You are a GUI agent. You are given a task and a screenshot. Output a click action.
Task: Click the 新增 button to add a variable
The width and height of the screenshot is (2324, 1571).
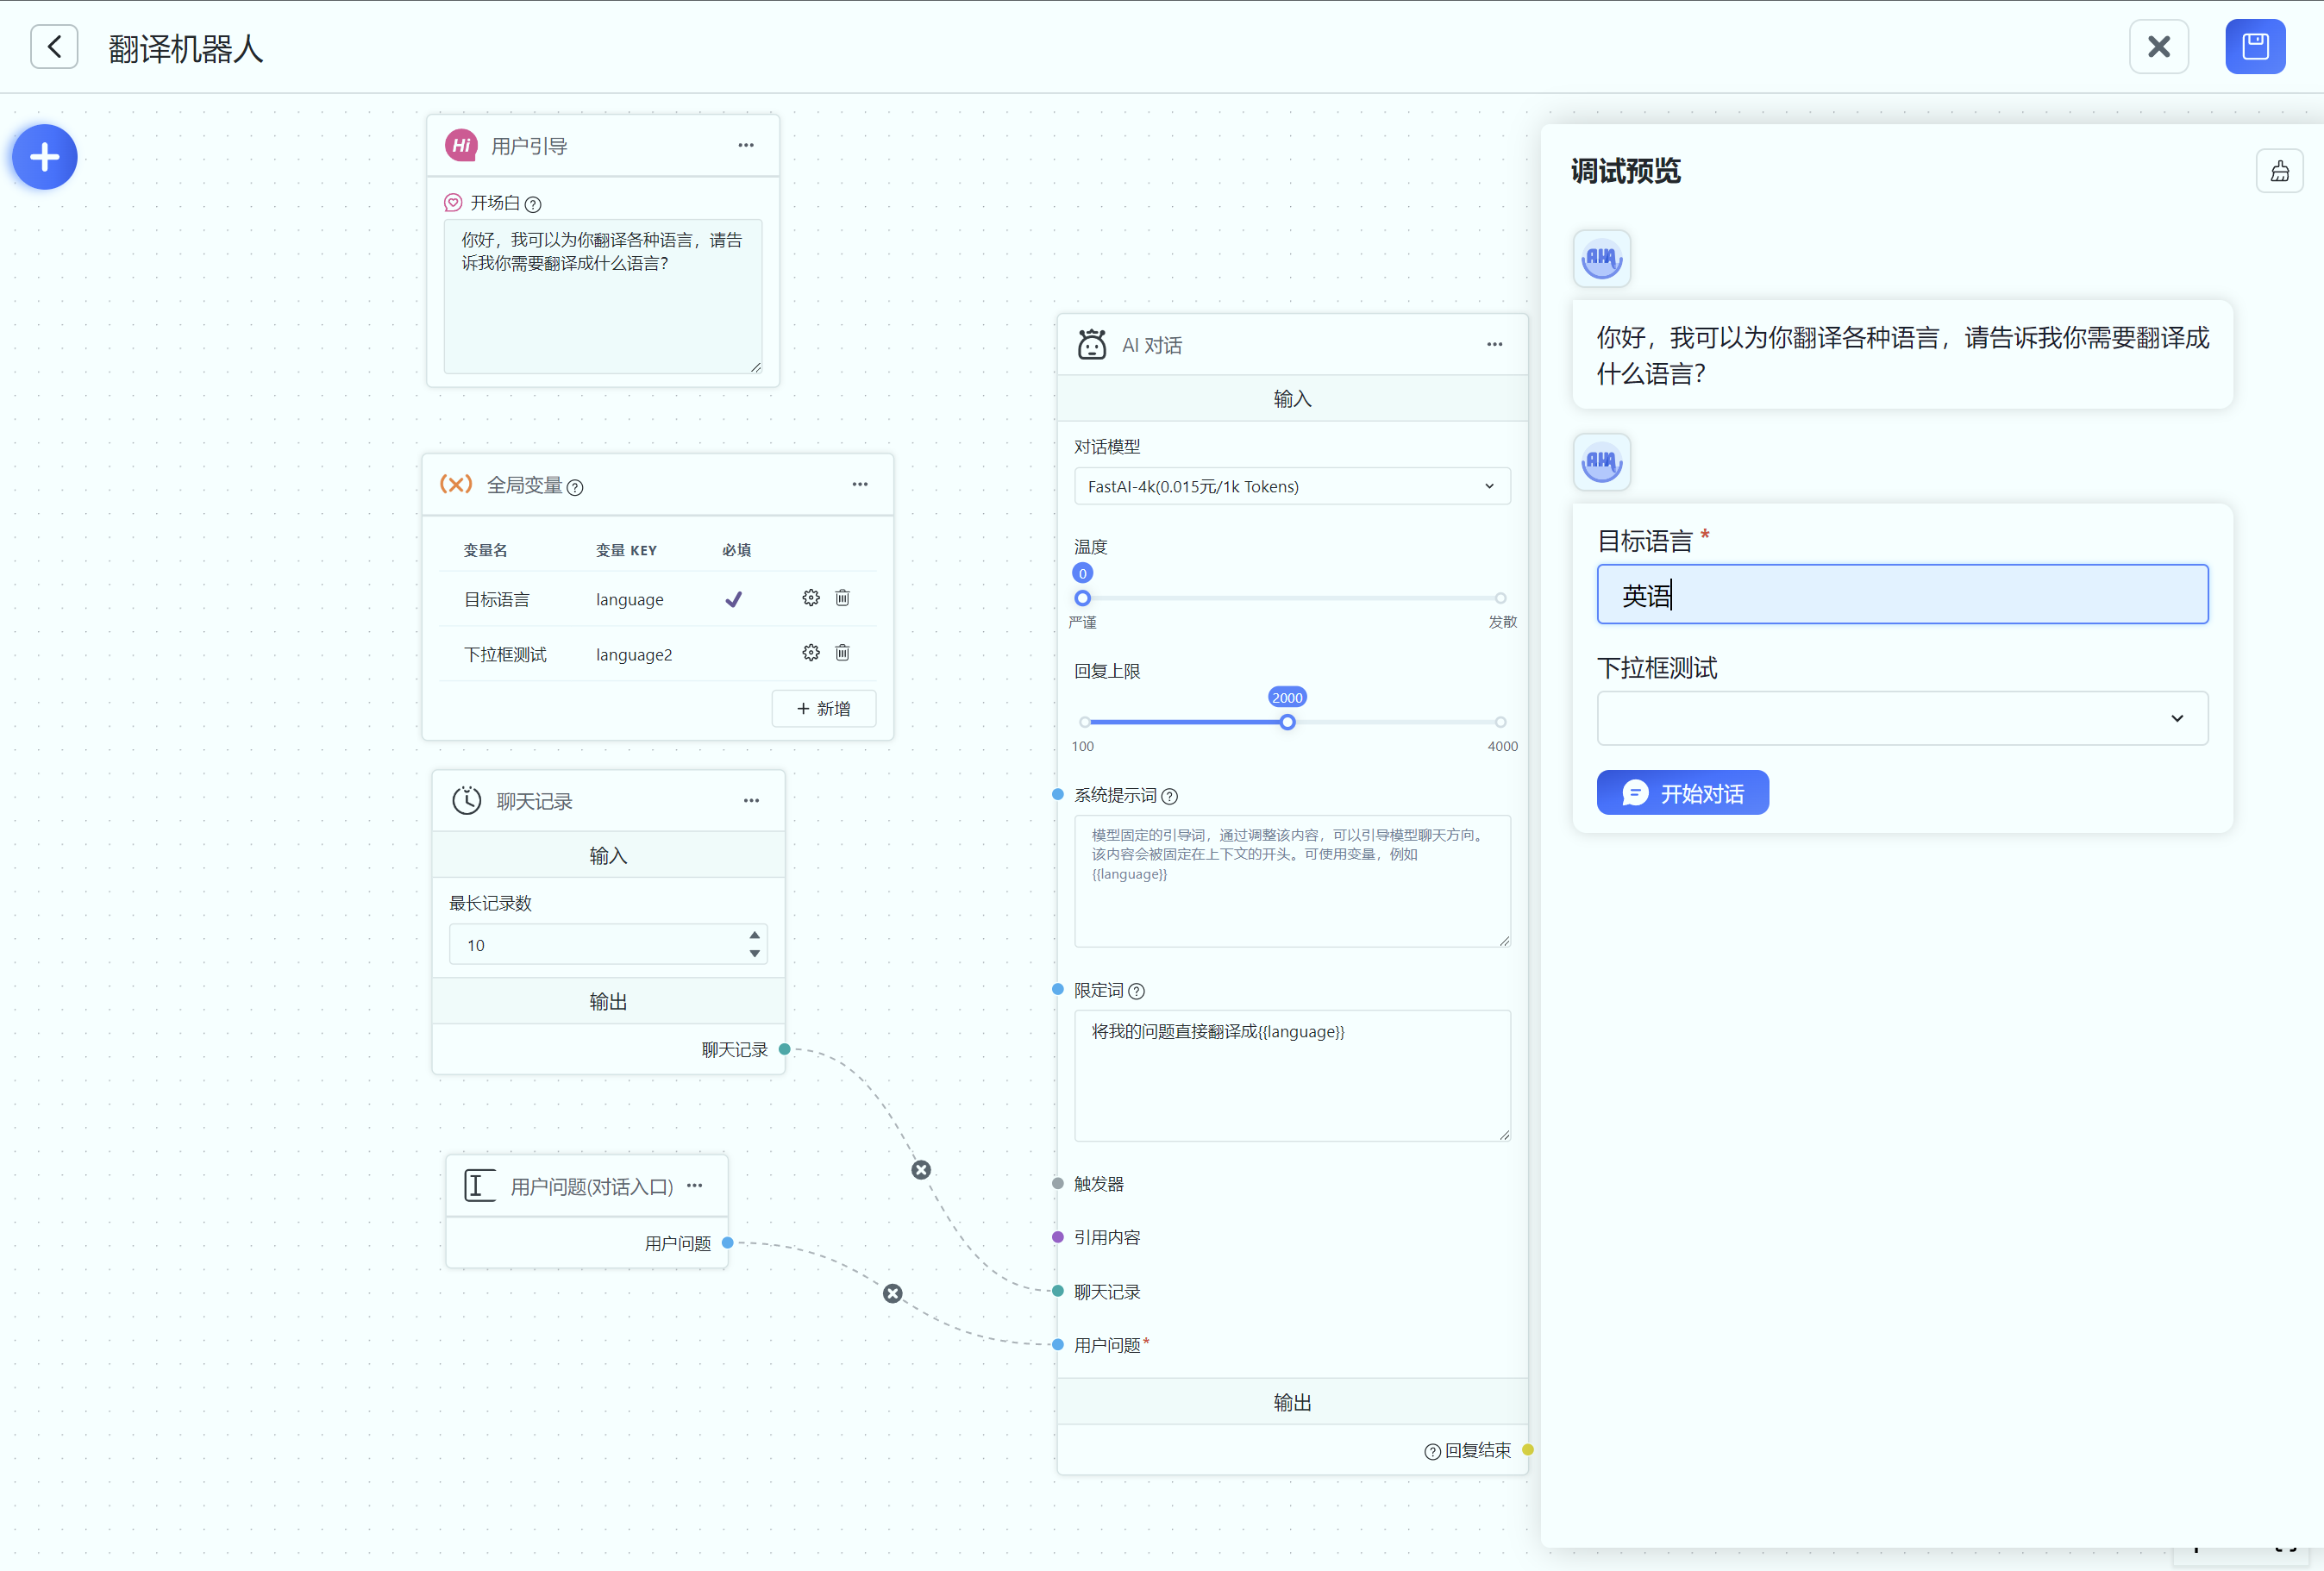click(x=823, y=709)
